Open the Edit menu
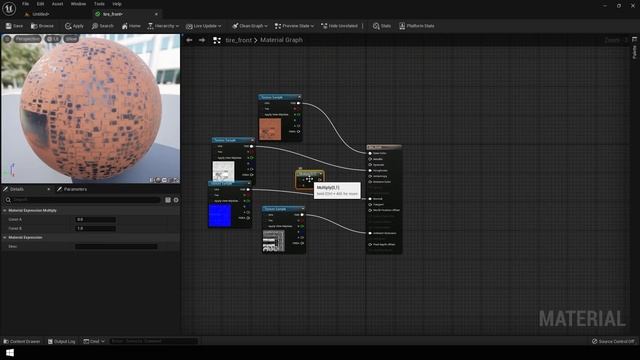640x360 pixels. (x=40, y=4)
